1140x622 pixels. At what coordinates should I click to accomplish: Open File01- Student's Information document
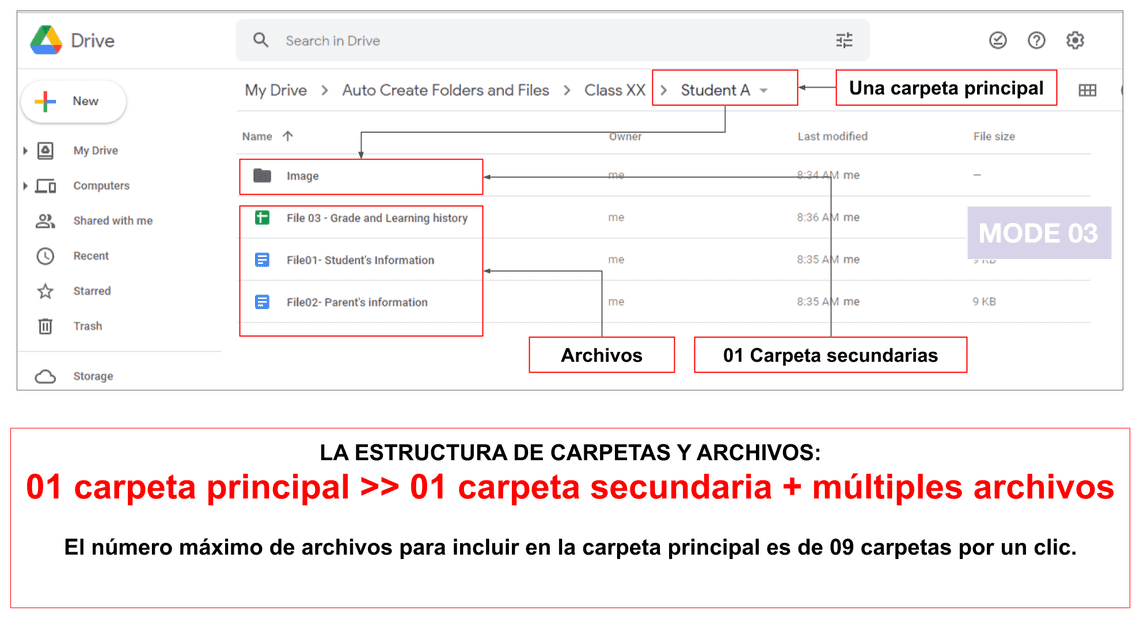tap(360, 260)
